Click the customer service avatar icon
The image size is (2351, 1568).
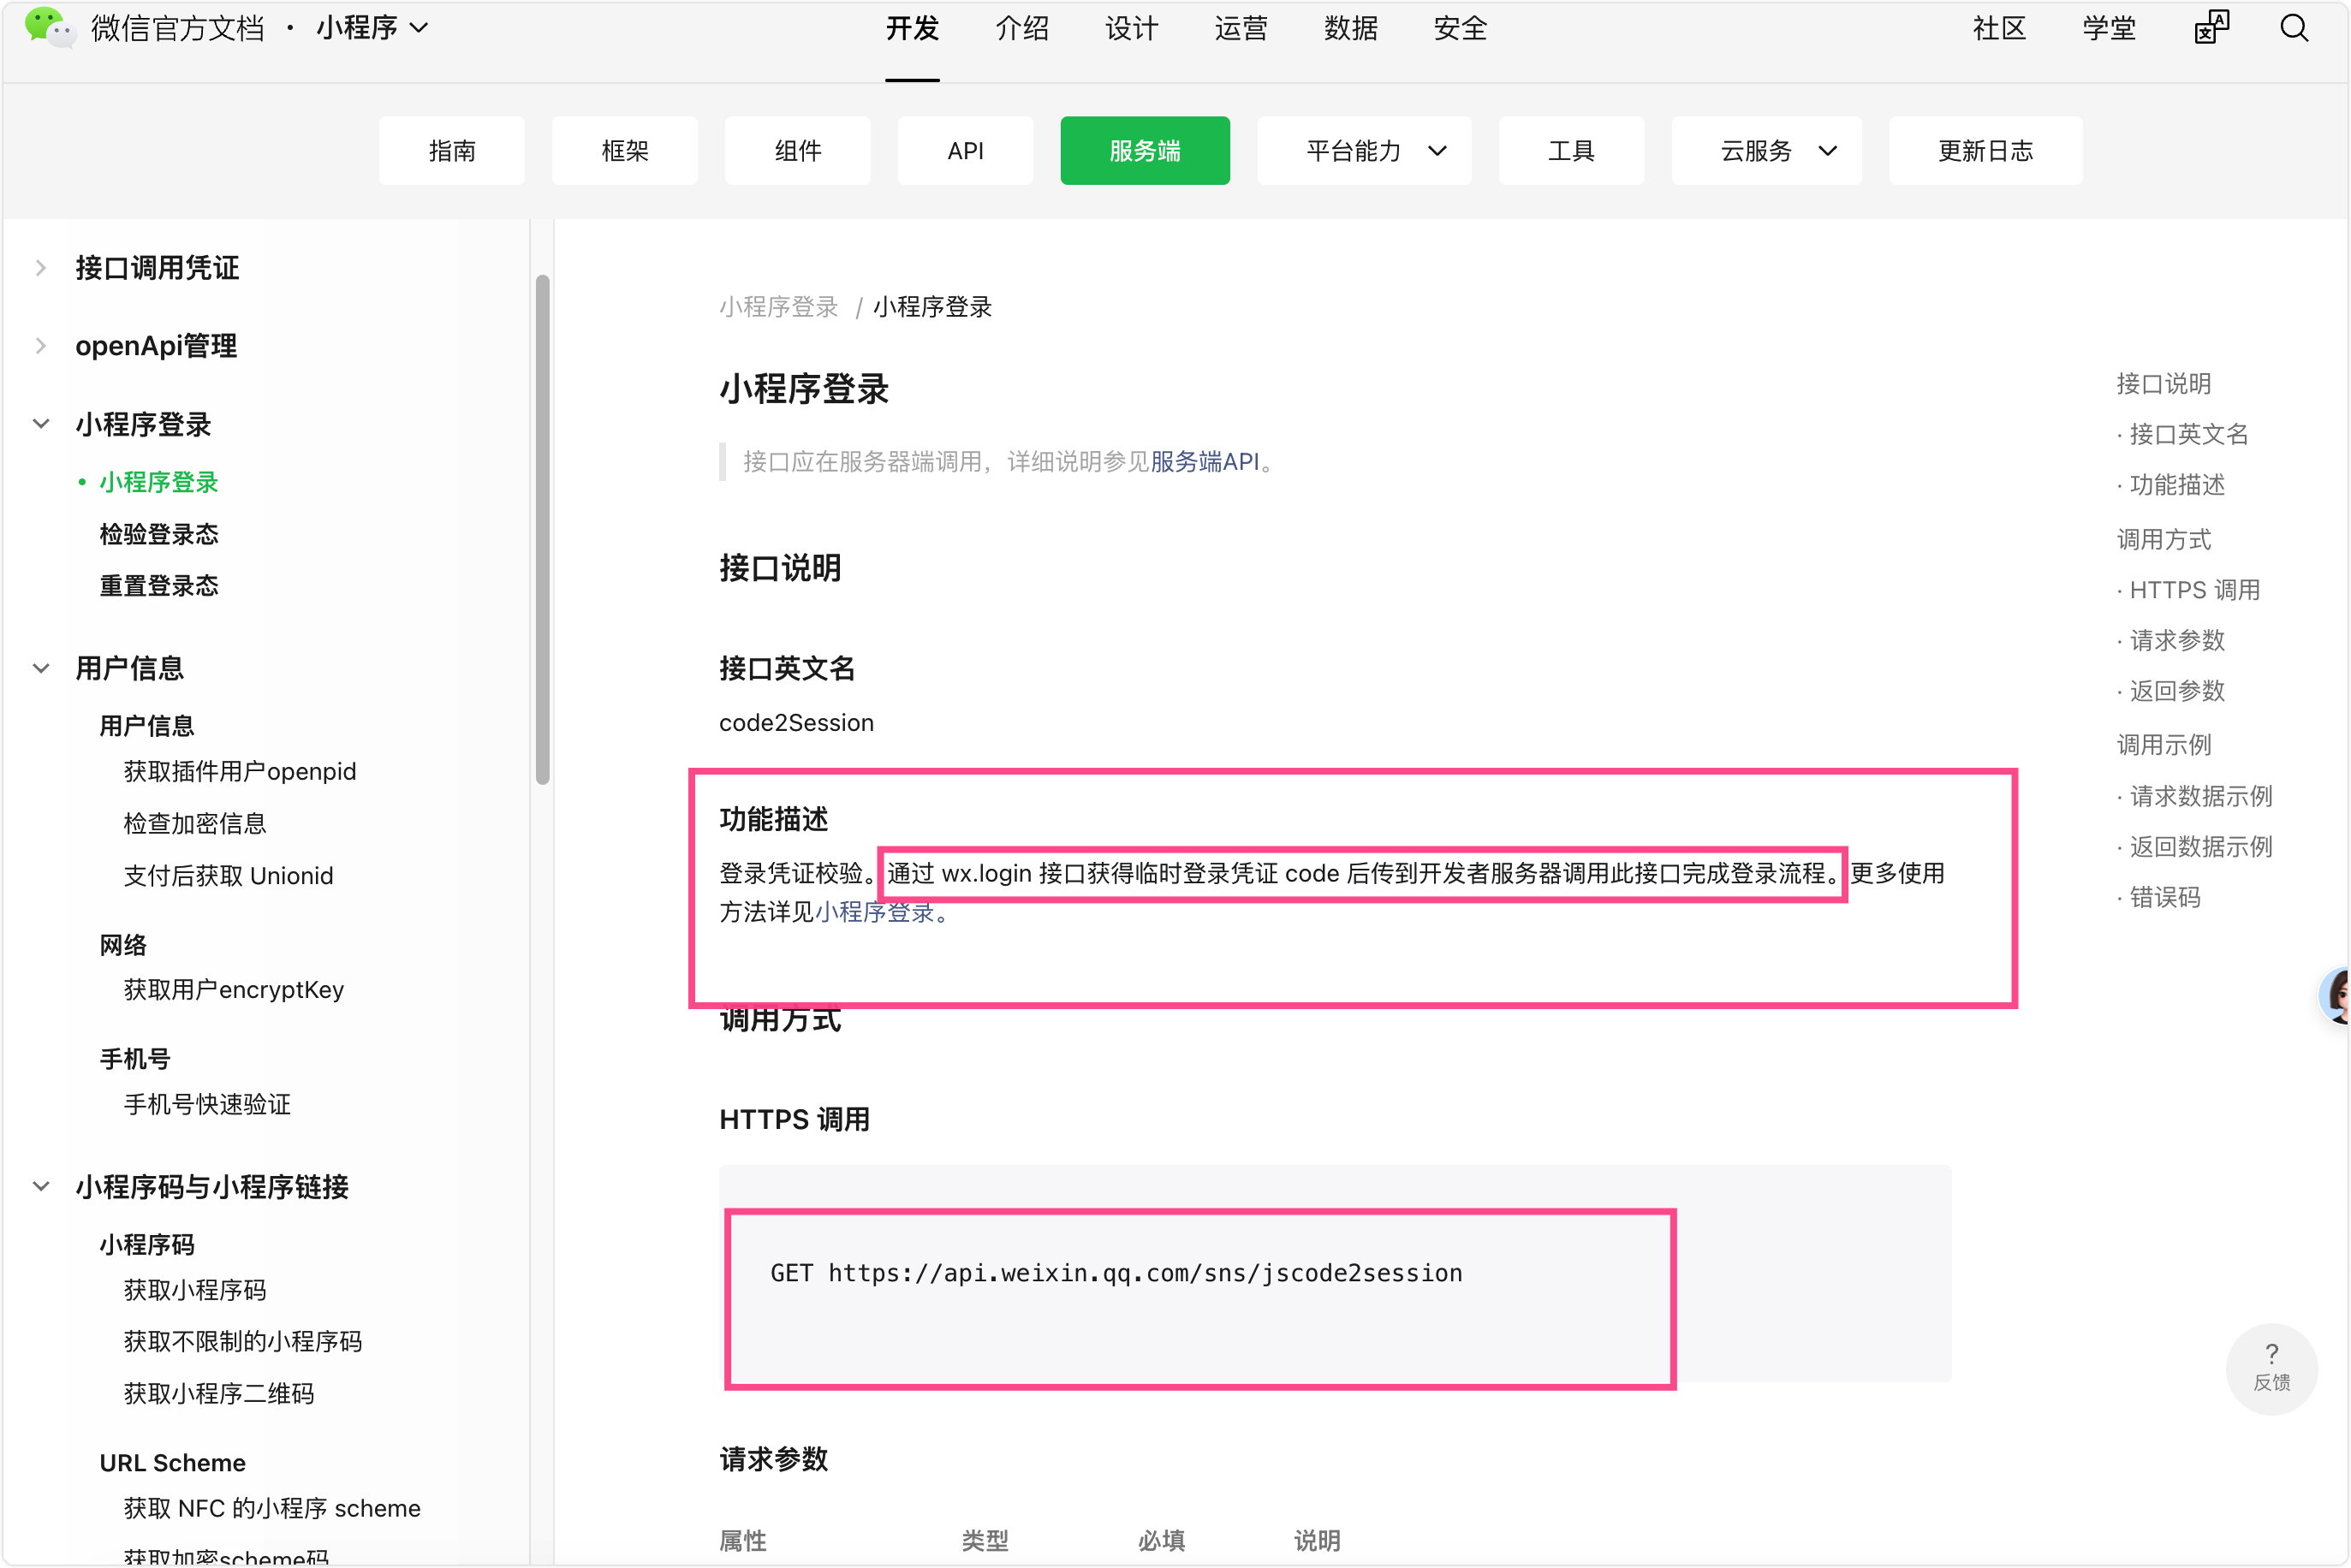[x=2337, y=995]
